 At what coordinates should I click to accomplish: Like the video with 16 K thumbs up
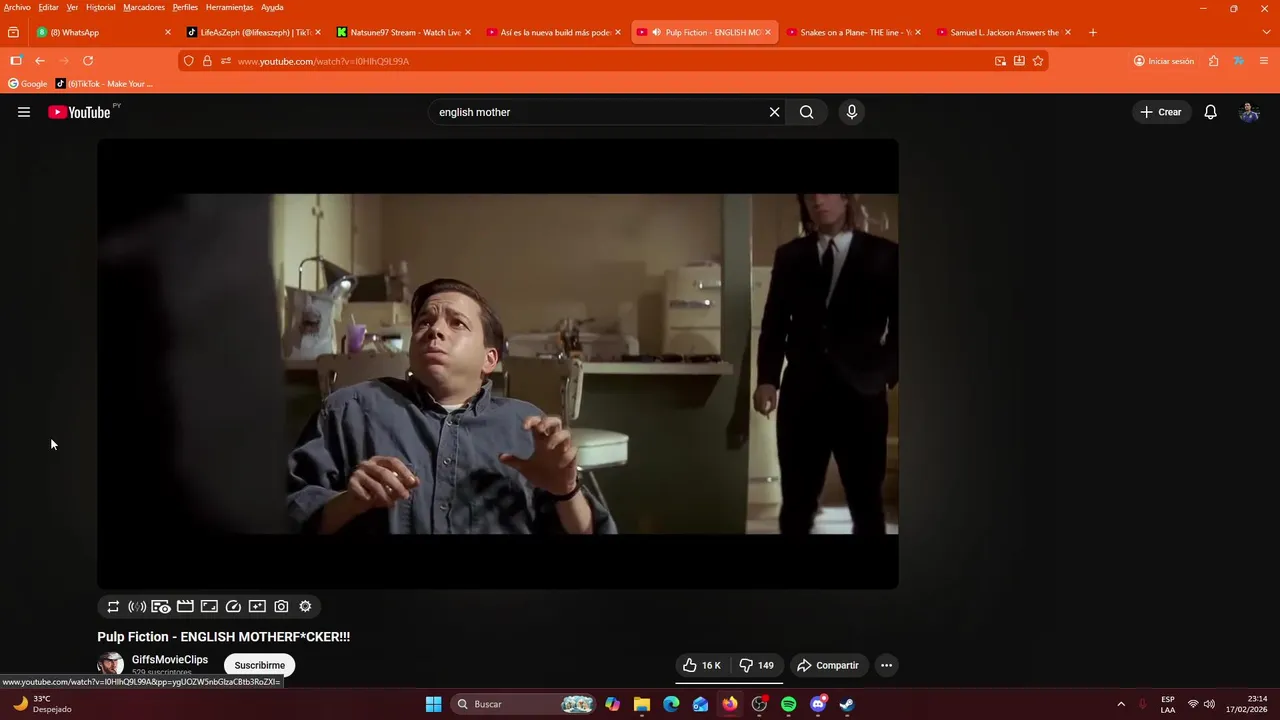702,665
